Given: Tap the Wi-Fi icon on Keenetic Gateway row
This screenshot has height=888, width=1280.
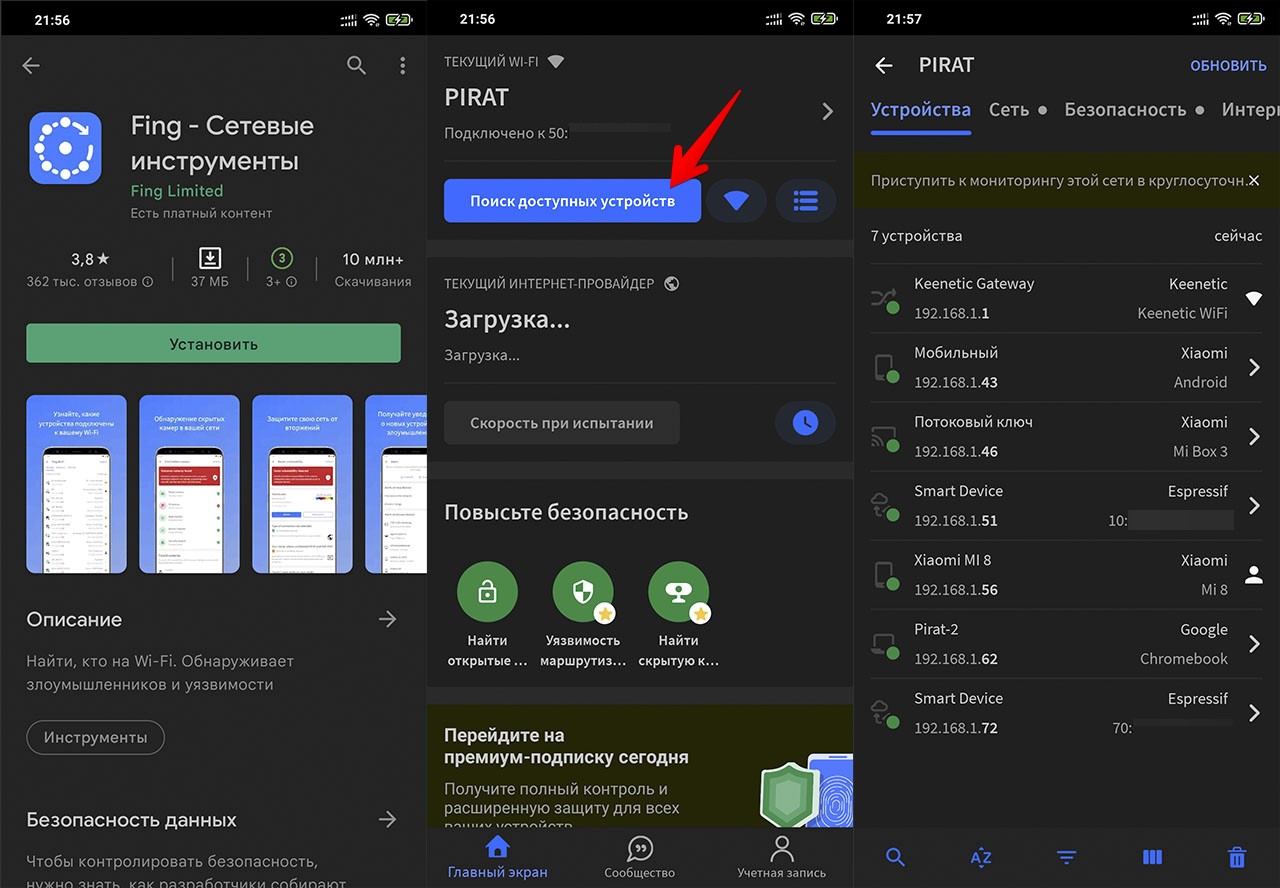Looking at the screenshot, I should (1254, 298).
